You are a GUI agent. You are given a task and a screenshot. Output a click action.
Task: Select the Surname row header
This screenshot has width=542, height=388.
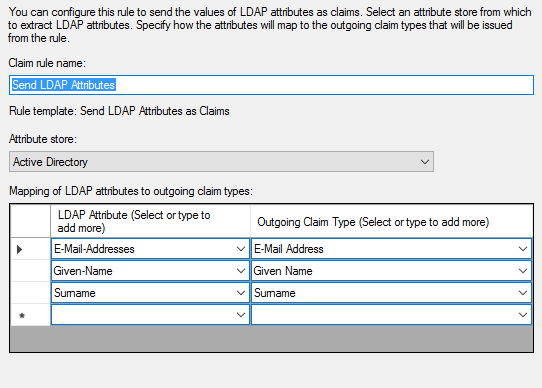click(30, 293)
